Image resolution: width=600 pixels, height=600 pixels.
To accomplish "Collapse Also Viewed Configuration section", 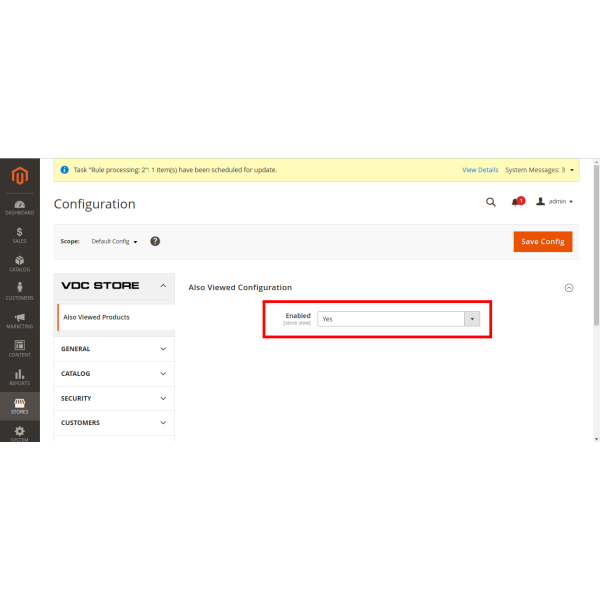I will coord(569,288).
